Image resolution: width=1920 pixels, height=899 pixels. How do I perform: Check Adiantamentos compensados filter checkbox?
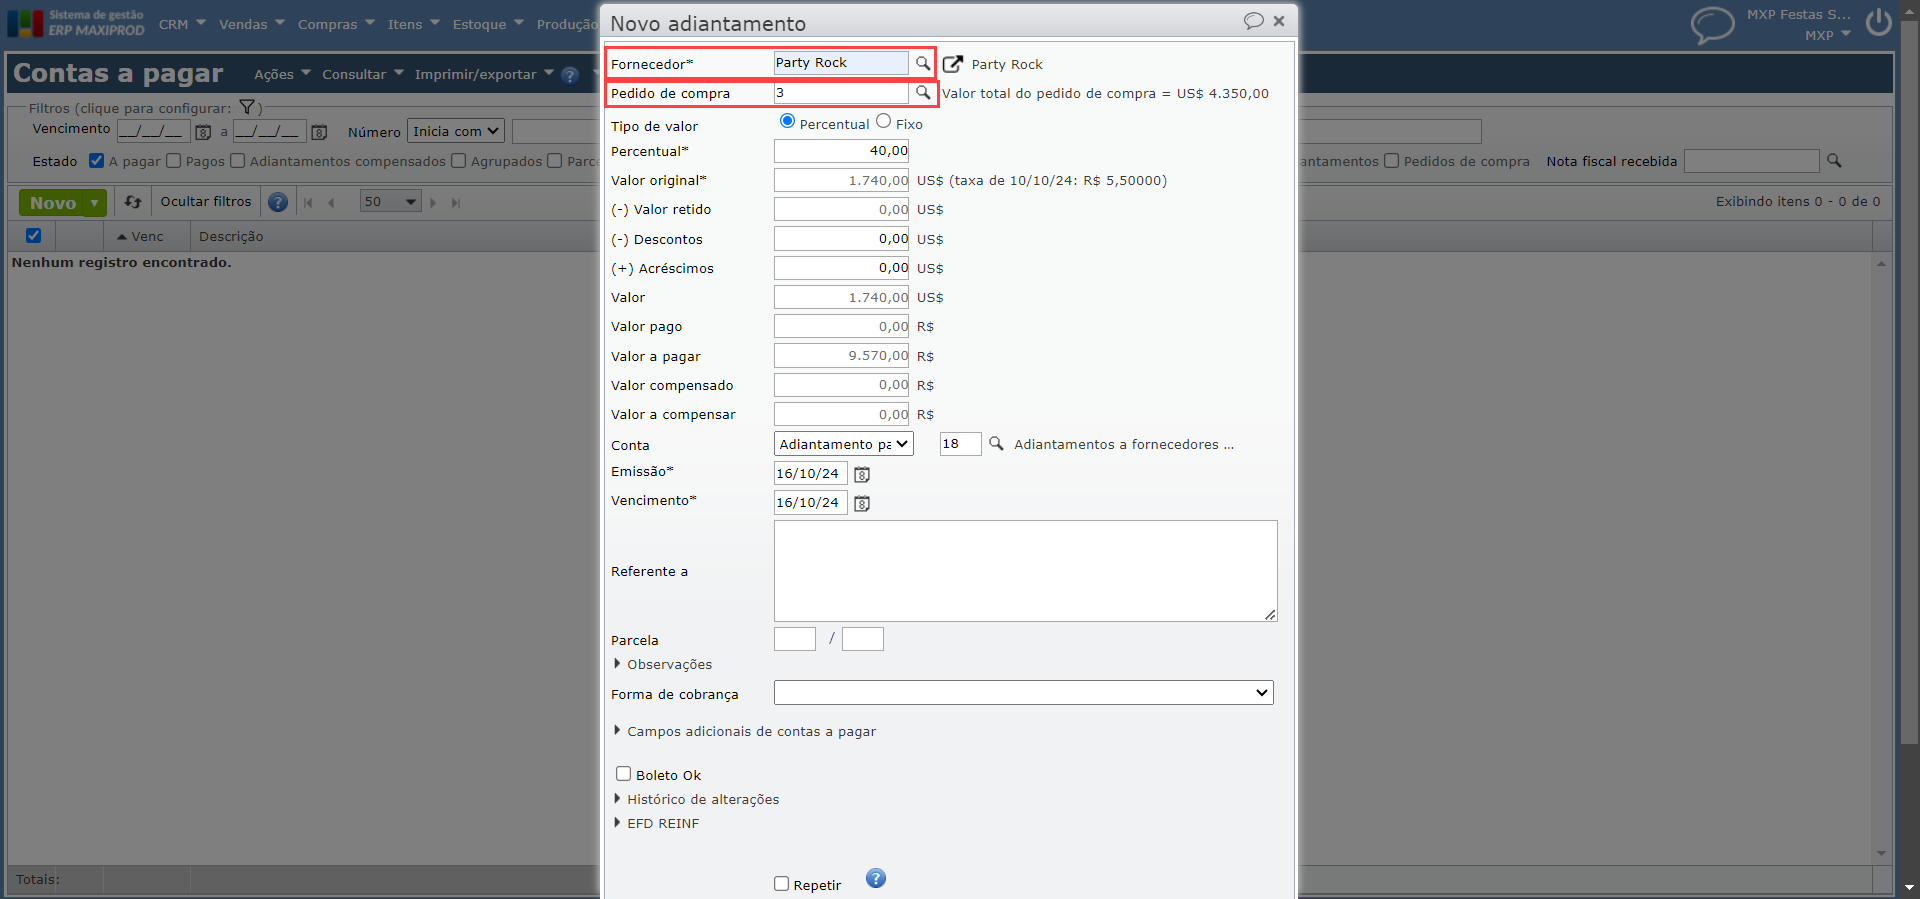(x=237, y=160)
